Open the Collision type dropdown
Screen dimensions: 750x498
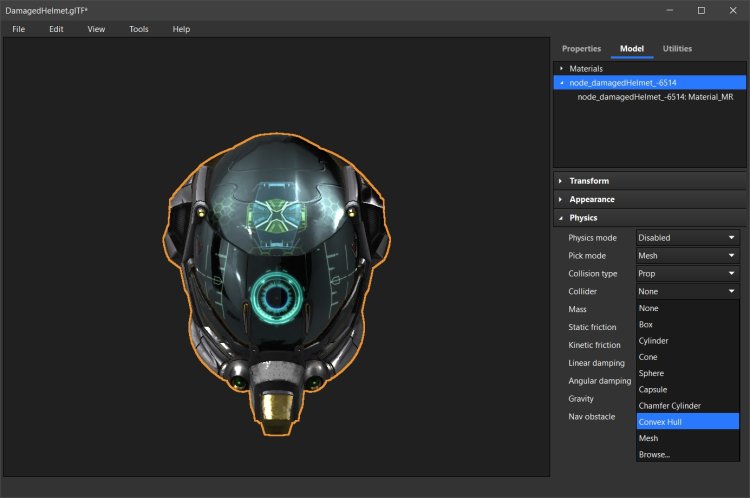[x=687, y=274]
